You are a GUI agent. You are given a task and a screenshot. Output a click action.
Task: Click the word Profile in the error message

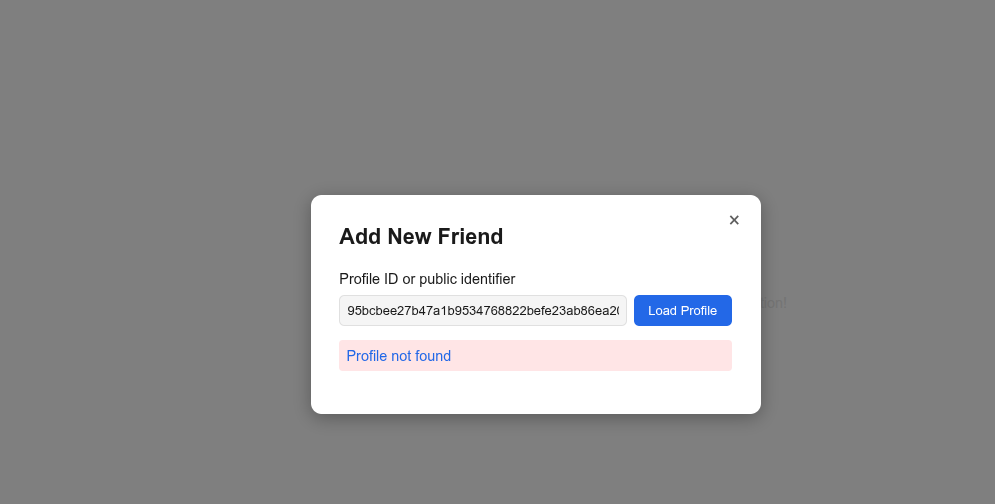365,356
